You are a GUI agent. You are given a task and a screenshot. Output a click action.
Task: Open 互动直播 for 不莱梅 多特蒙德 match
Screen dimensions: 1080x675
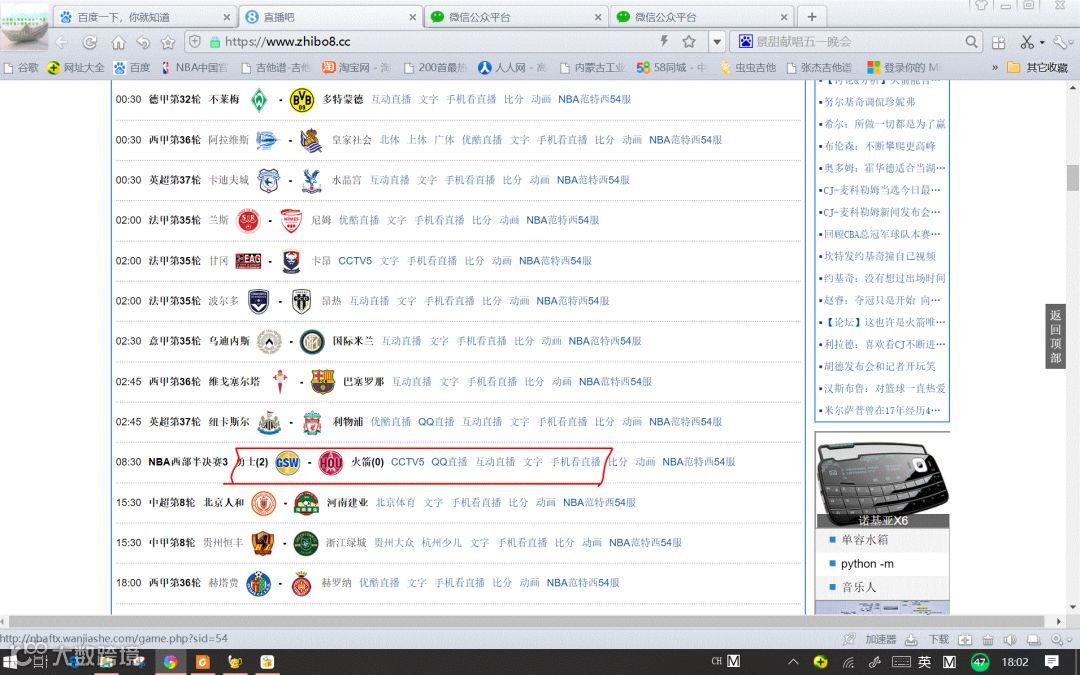391,99
